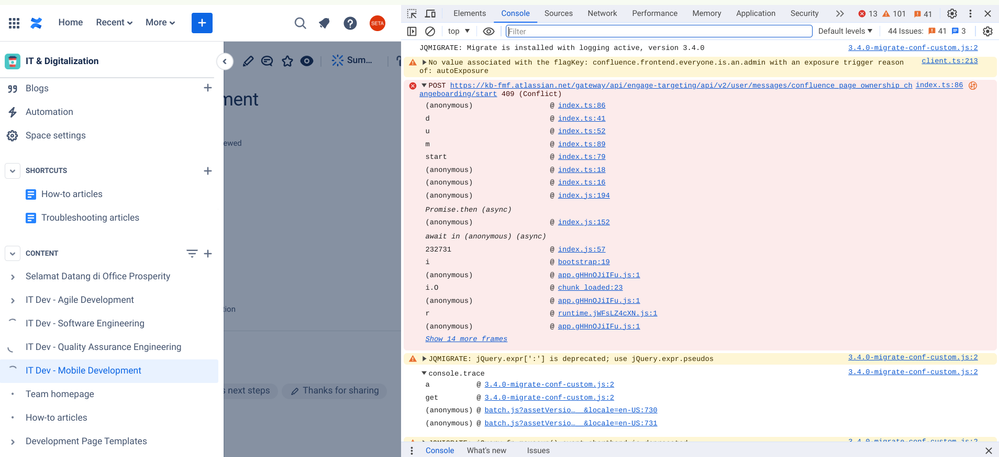Click the Space settings gear icon
This screenshot has height=457, width=999.
click(11, 136)
